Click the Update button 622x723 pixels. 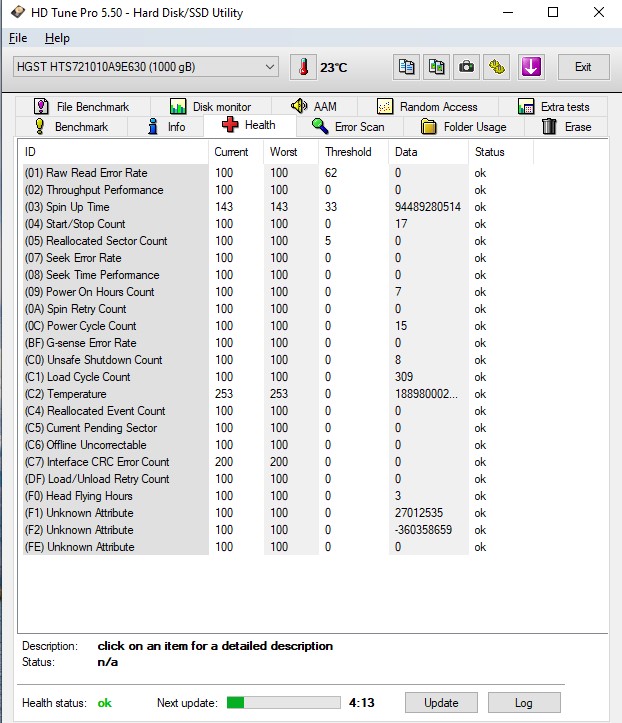(441, 703)
